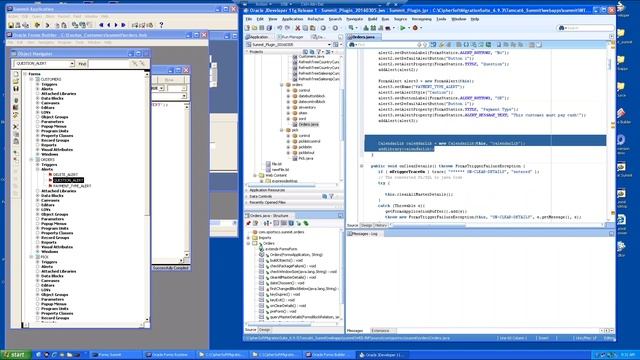Click the open folder icon in Object Navigator side toolbar
This screenshot has height=360, width=640.
(16, 81)
